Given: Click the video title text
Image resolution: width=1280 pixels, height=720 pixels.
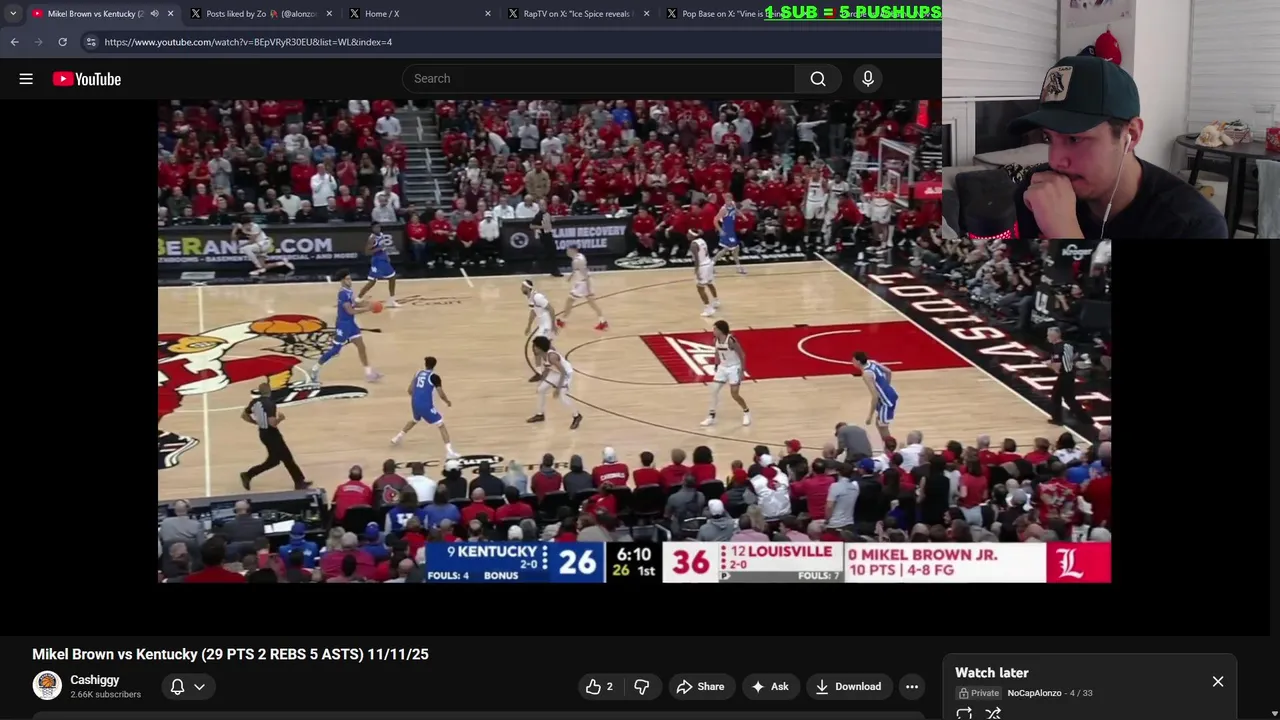Looking at the screenshot, I should point(230,654).
